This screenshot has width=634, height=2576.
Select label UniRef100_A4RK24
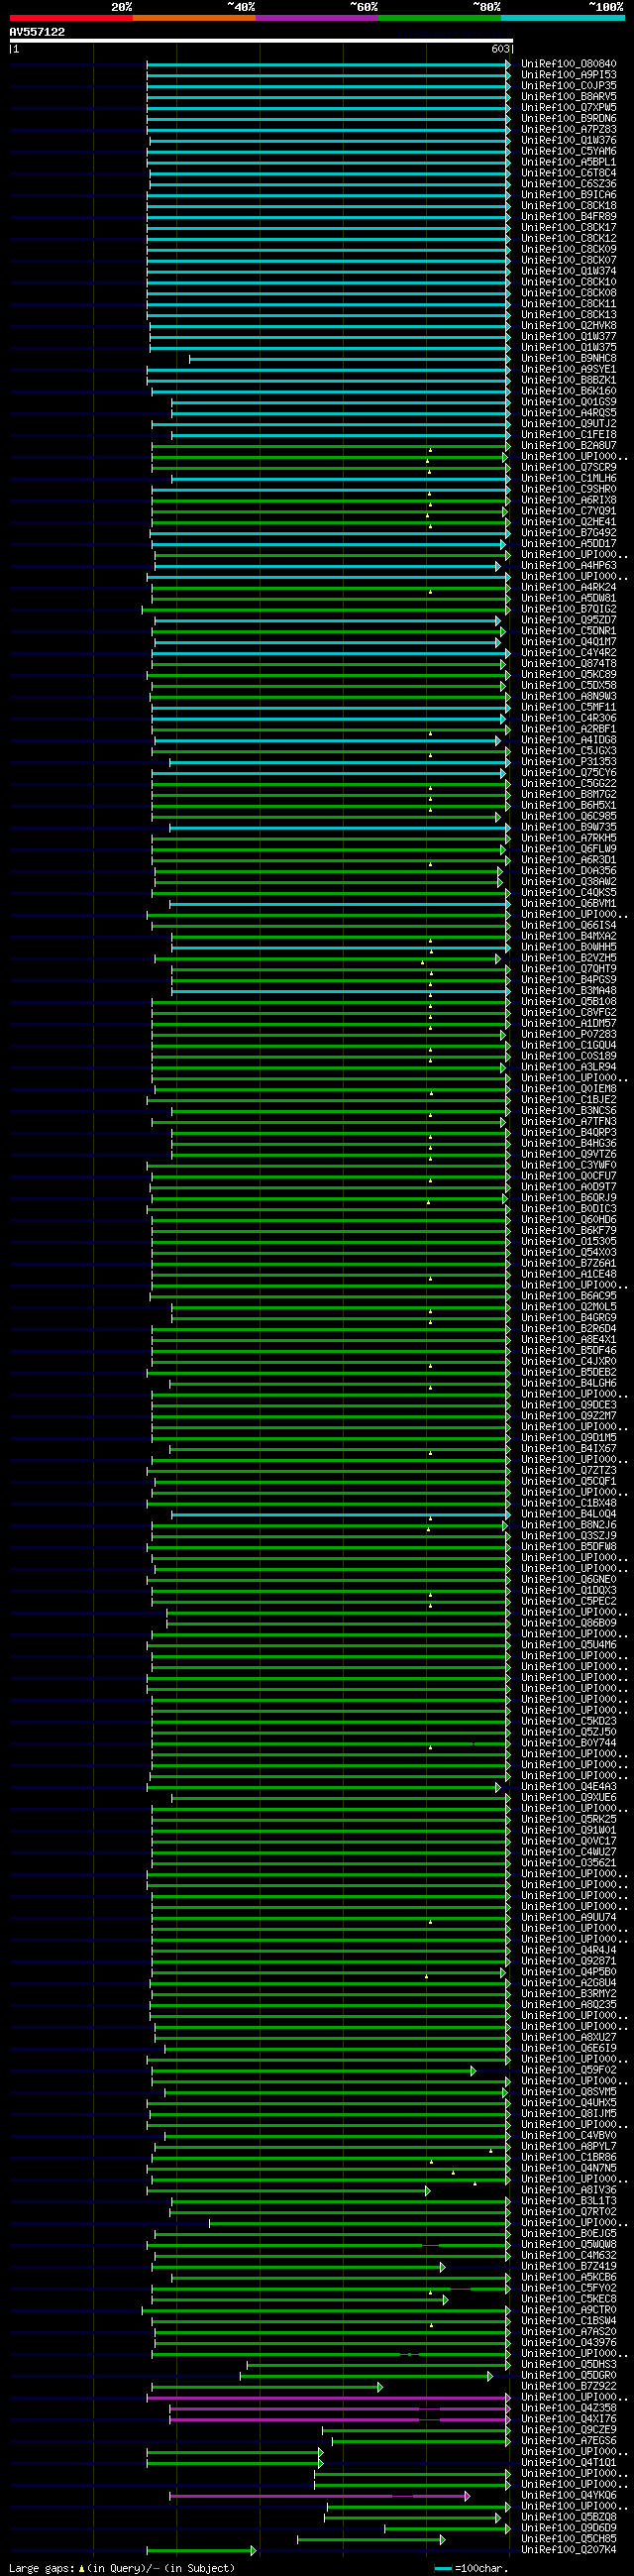(x=568, y=588)
